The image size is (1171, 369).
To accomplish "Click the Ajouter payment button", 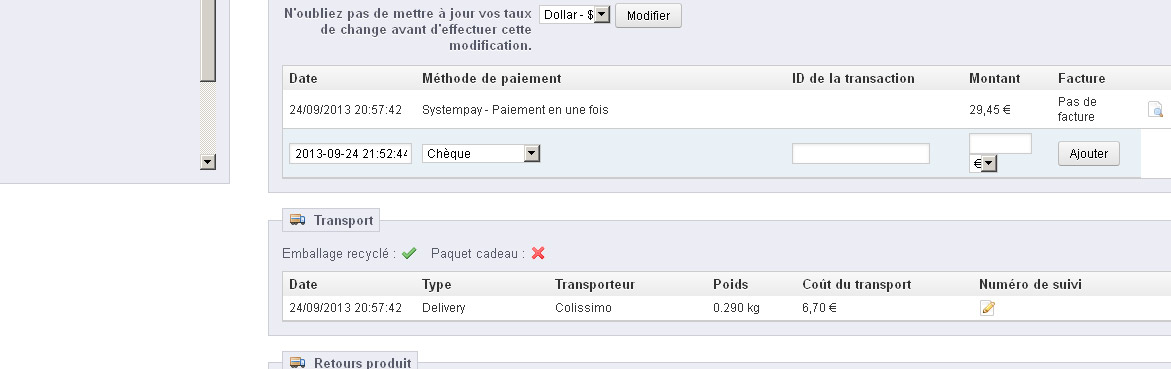I will click(1089, 153).
